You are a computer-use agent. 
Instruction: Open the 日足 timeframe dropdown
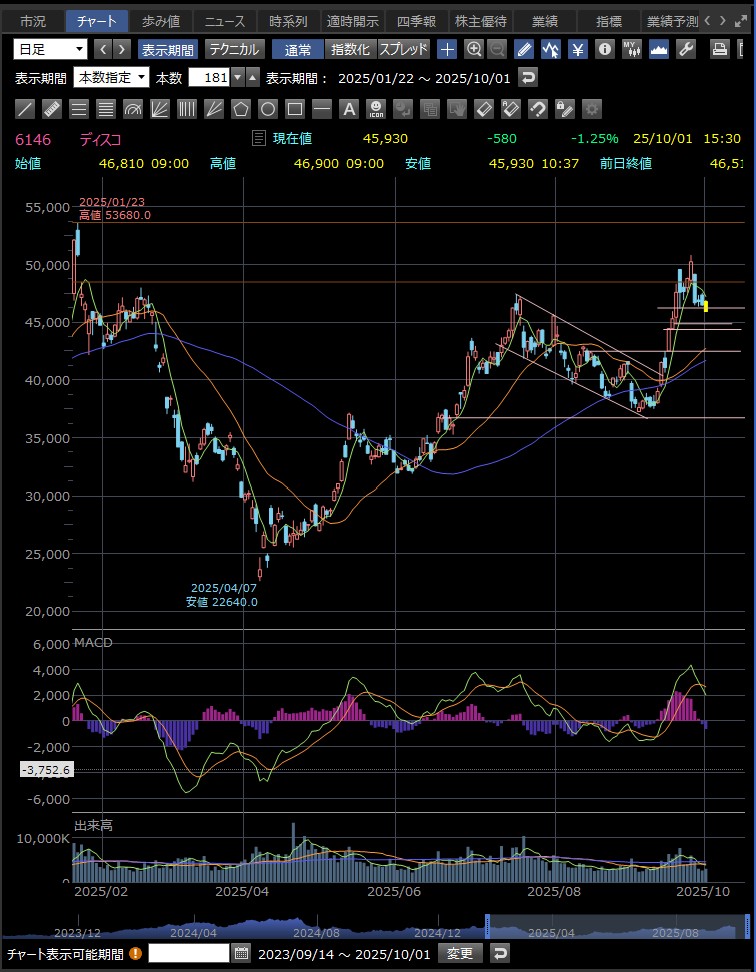pyautogui.click(x=51, y=49)
